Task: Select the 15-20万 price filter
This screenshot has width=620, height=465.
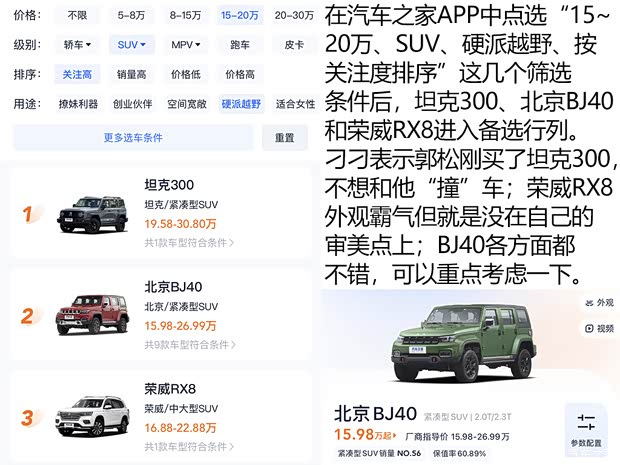Action: (x=240, y=15)
